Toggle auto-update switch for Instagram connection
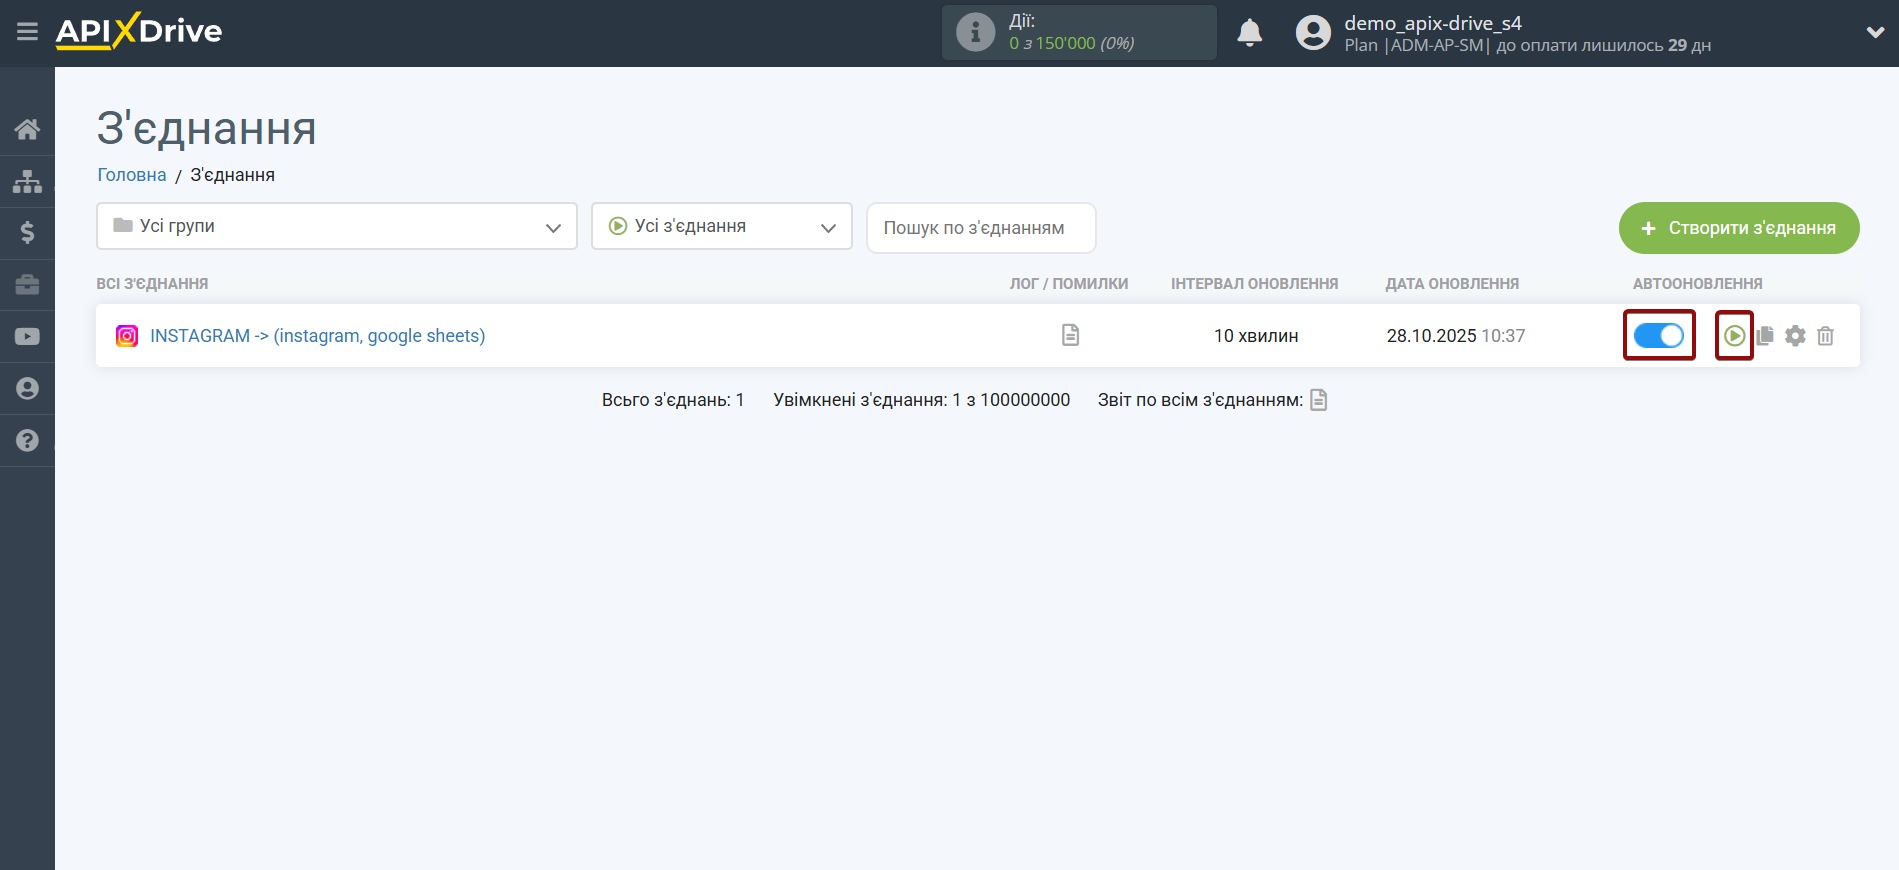 (1658, 336)
